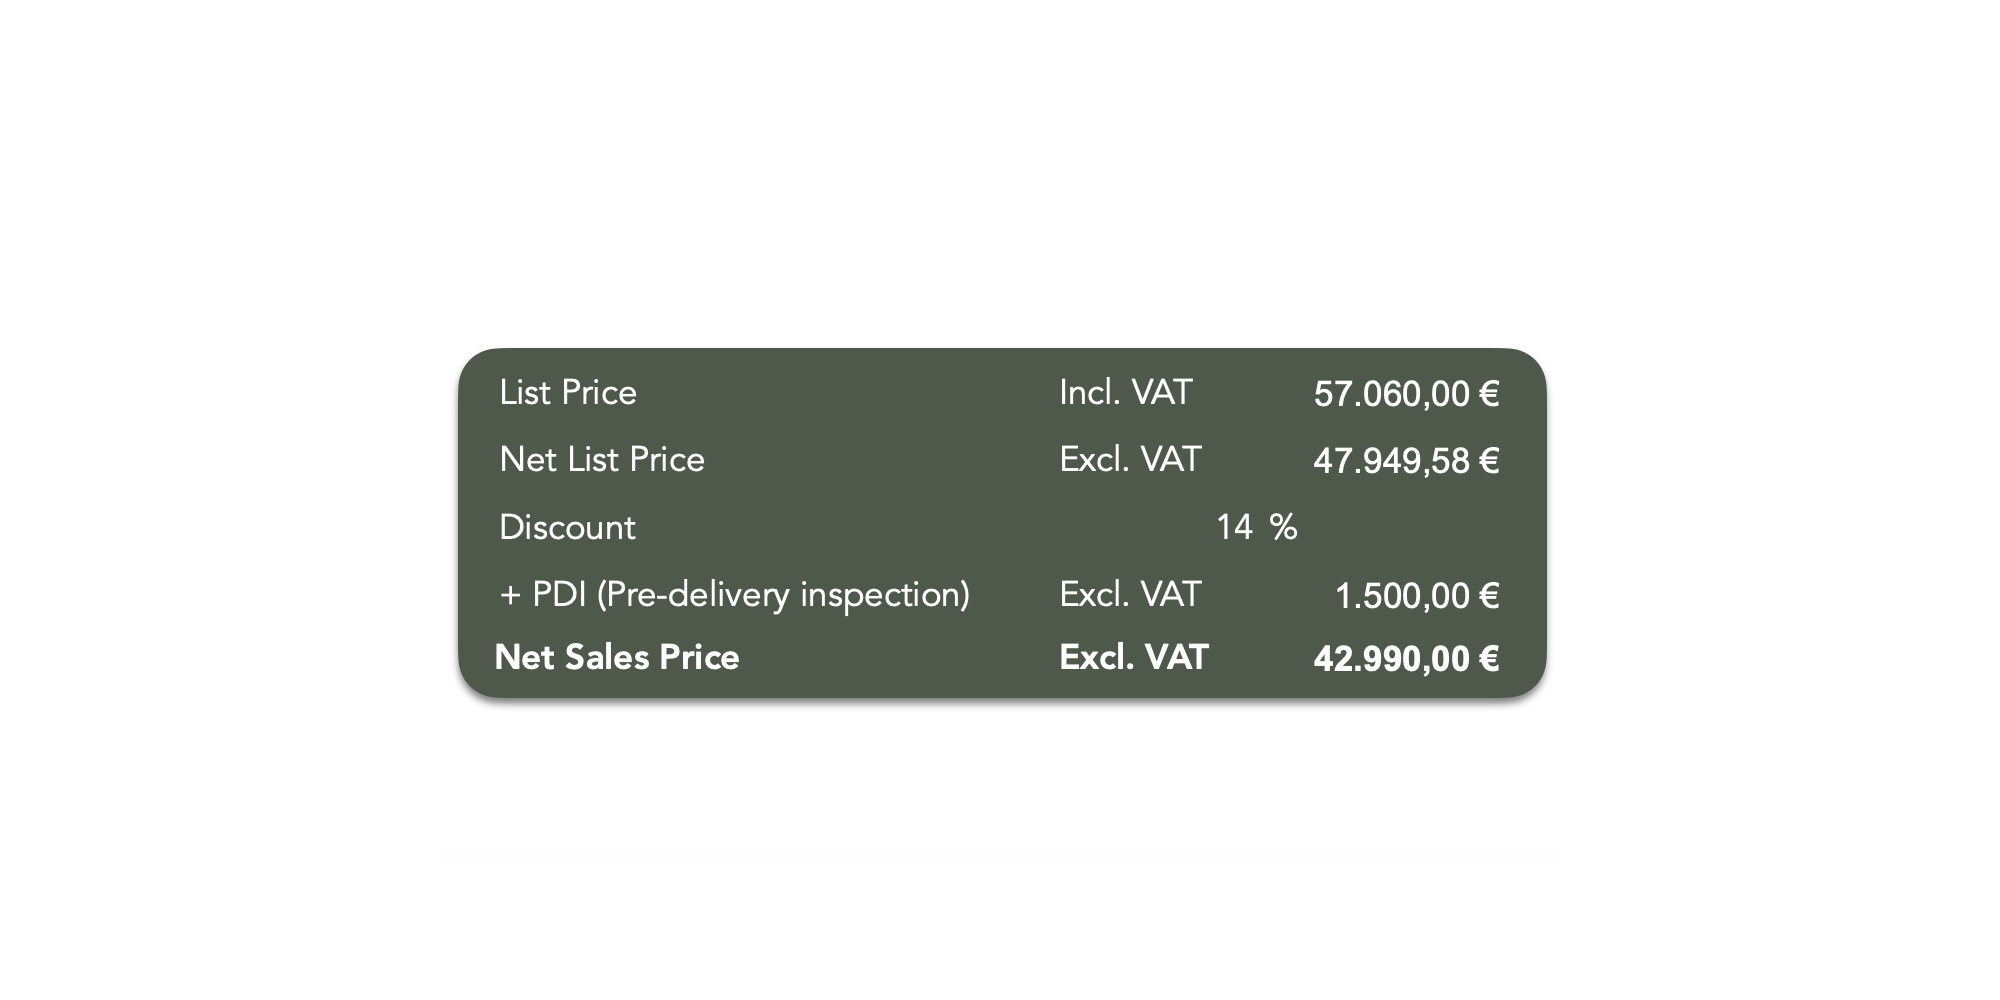Click the word Price in Net Sales Price
2000x1000 pixels.
700,657
